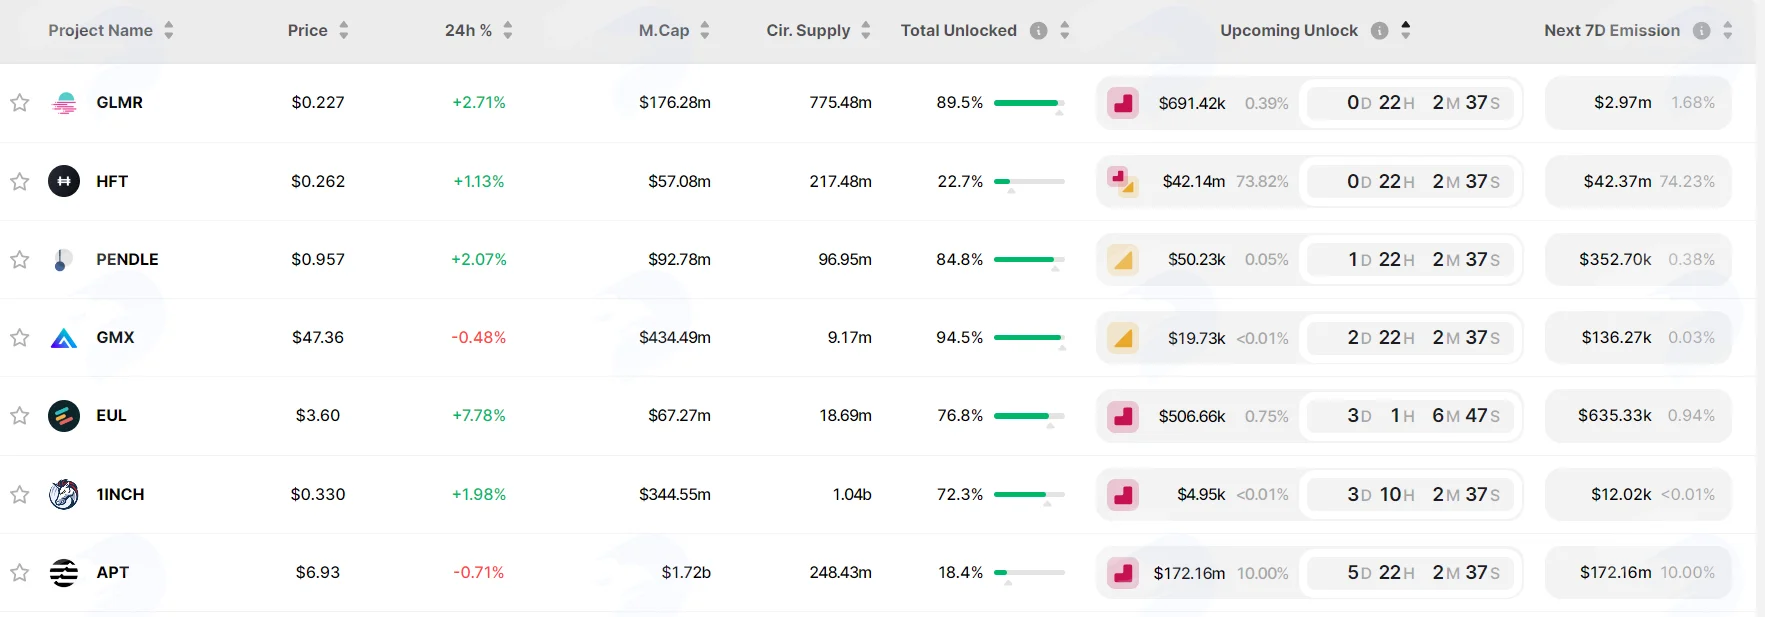Viewport: 1765px width, 617px height.
Task: Click the 1INCH unicorn logo icon
Action: [x=64, y=494]
